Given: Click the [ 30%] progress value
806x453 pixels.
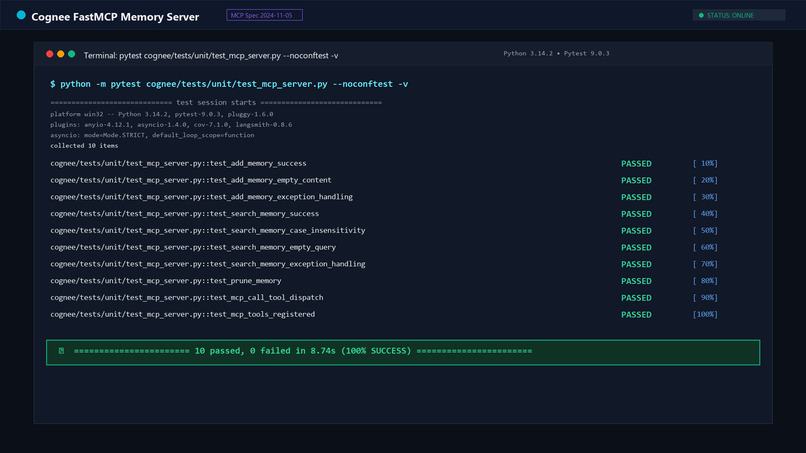Looking at the screenshot, I should (x=705, y=197).
